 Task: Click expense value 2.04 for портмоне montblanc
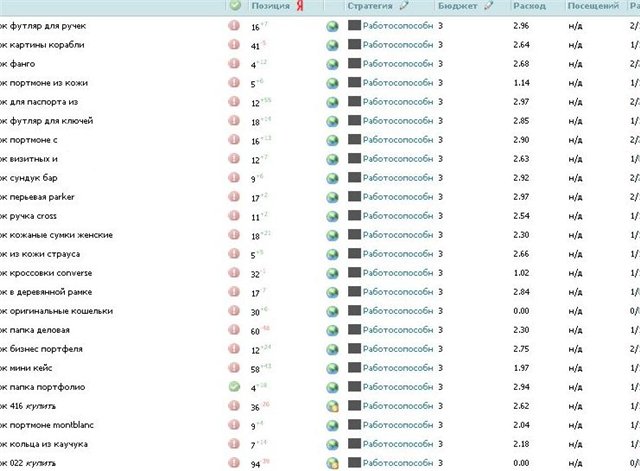521,425
